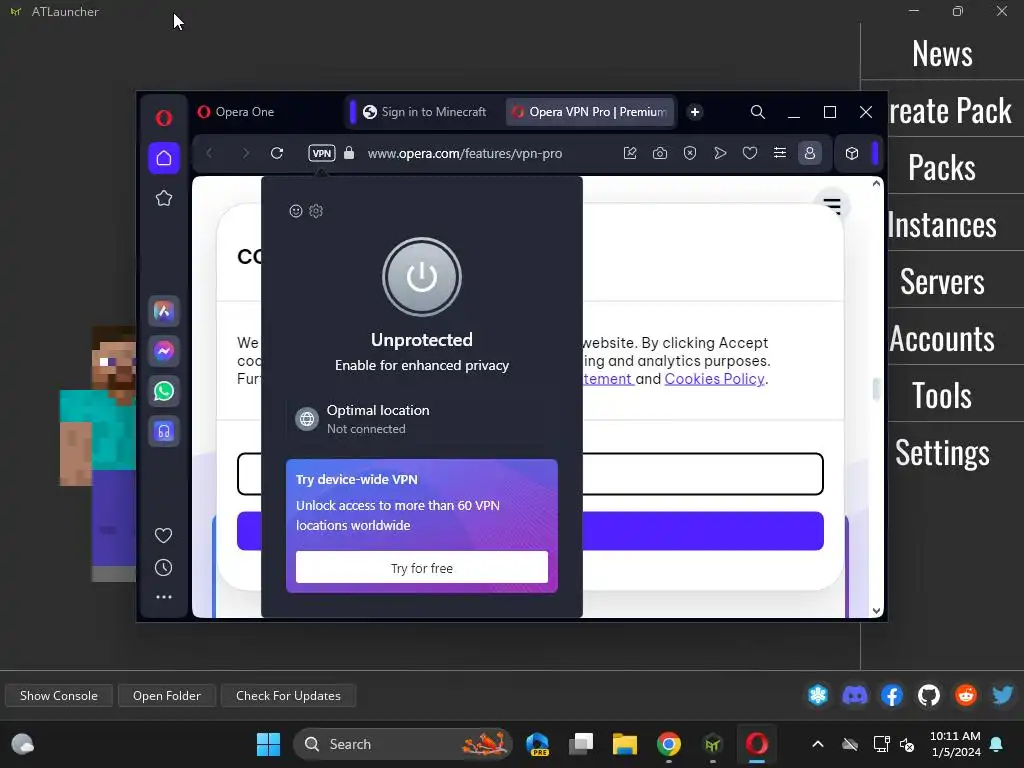Click the page scroll down arrow
1024x768 pixels.
876,611
